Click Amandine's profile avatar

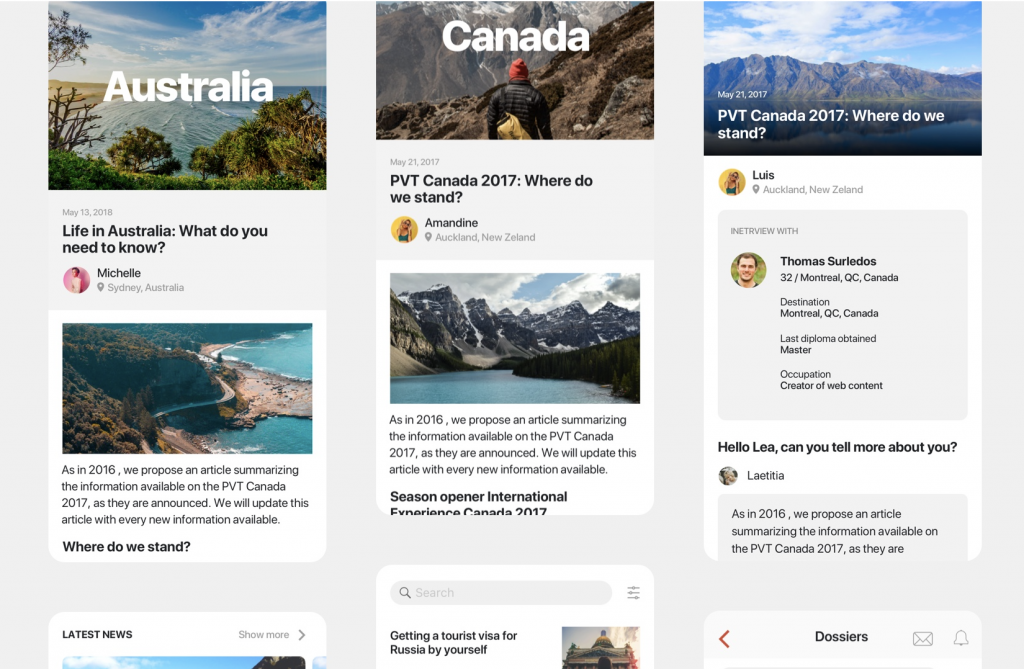coord(404,229)
